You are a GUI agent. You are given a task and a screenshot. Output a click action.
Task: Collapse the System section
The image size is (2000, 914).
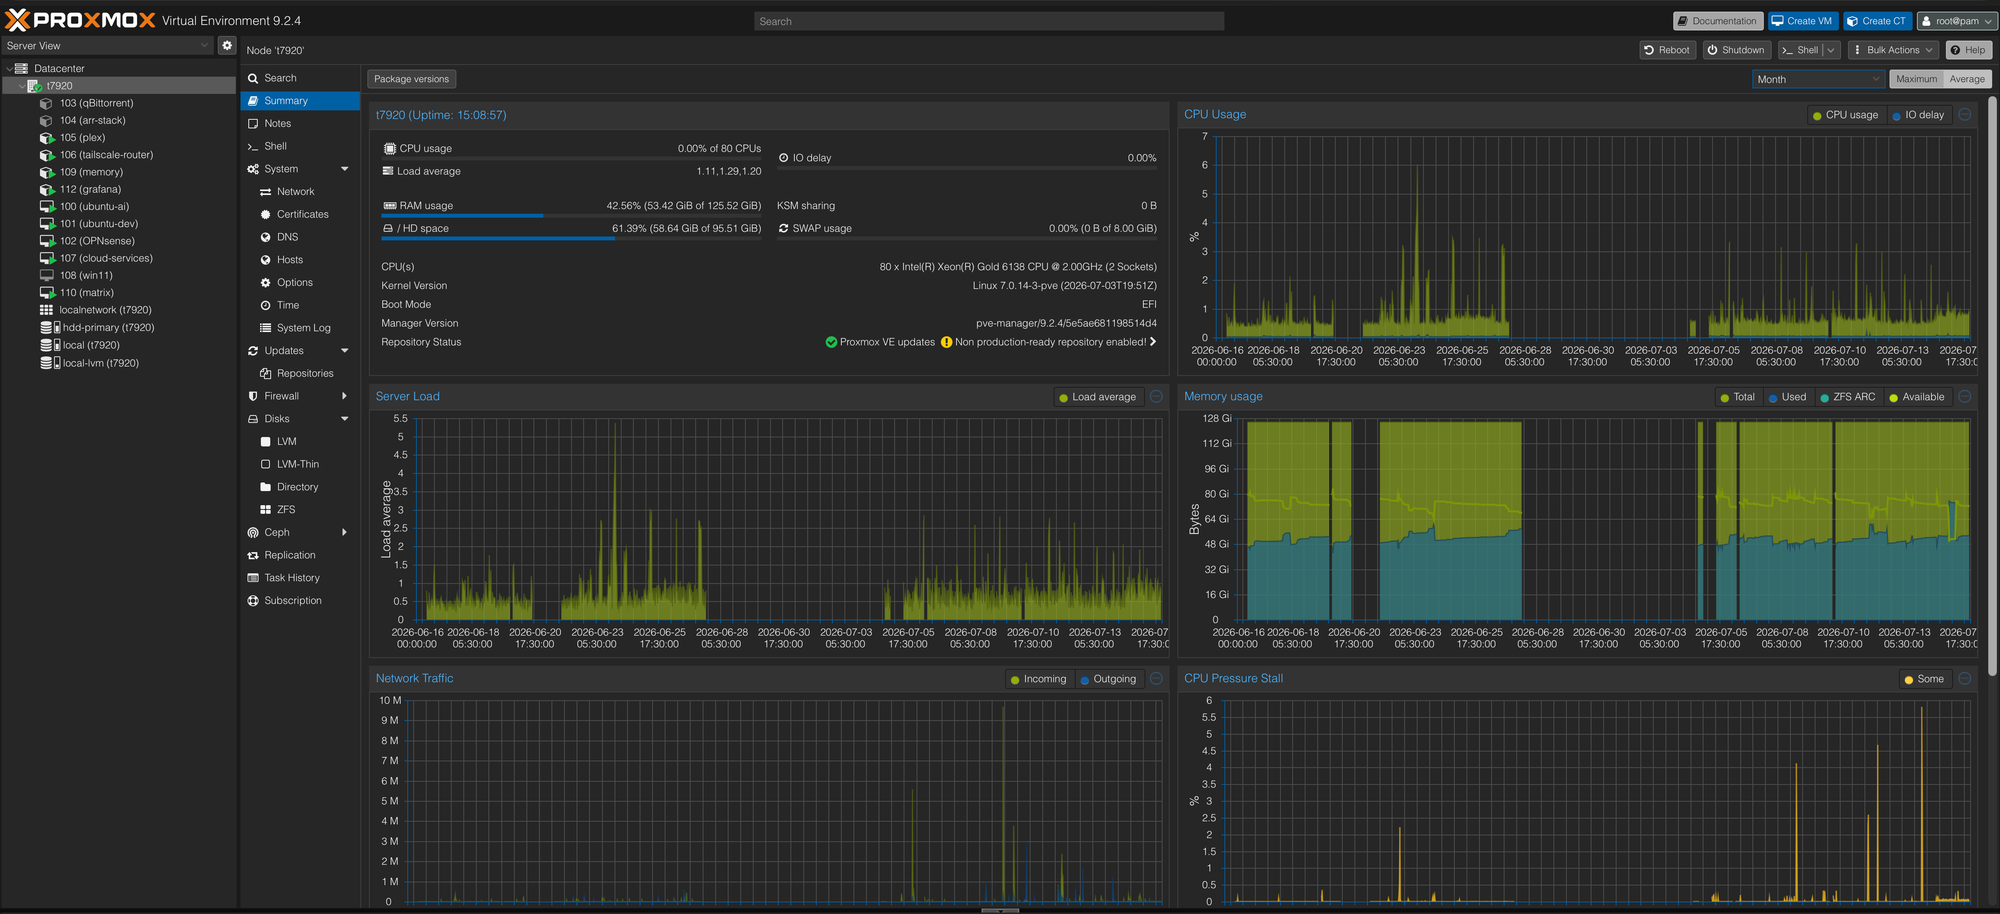345,169
